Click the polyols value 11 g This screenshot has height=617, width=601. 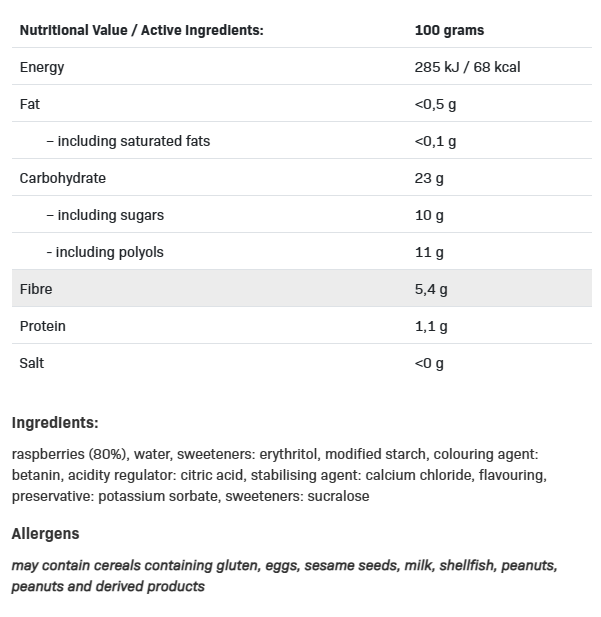tap(429, 252)
